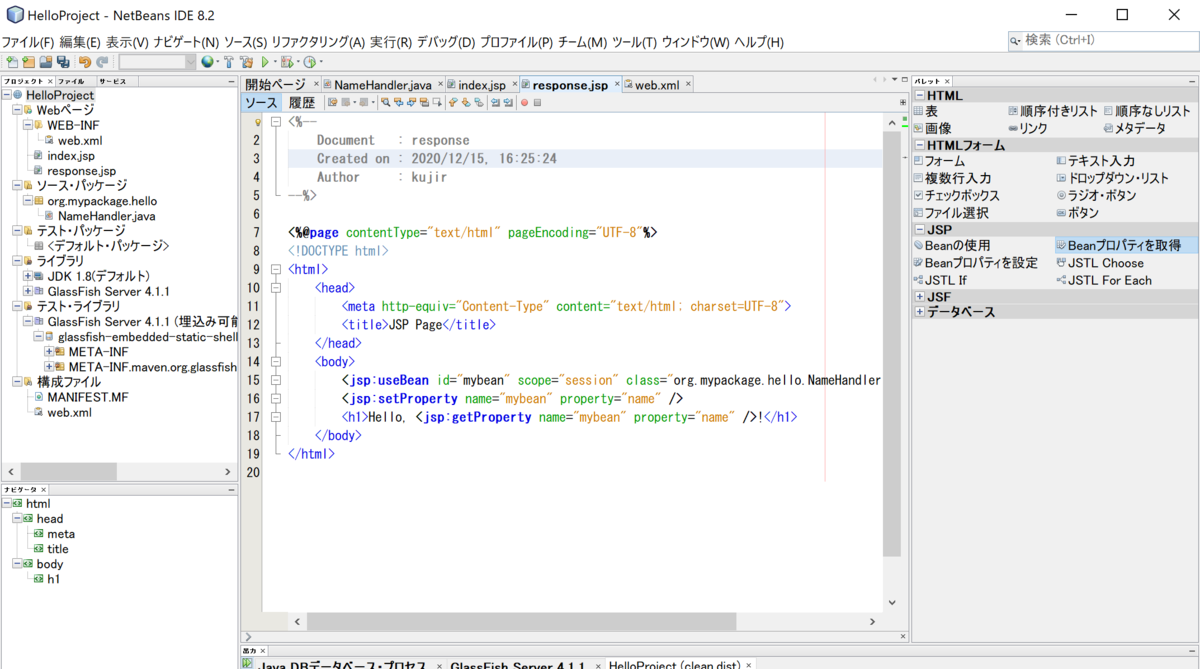Click the Clean and Build icon
The width and height of the screenshot is (1200, 669).
click(x=246, y=62)
